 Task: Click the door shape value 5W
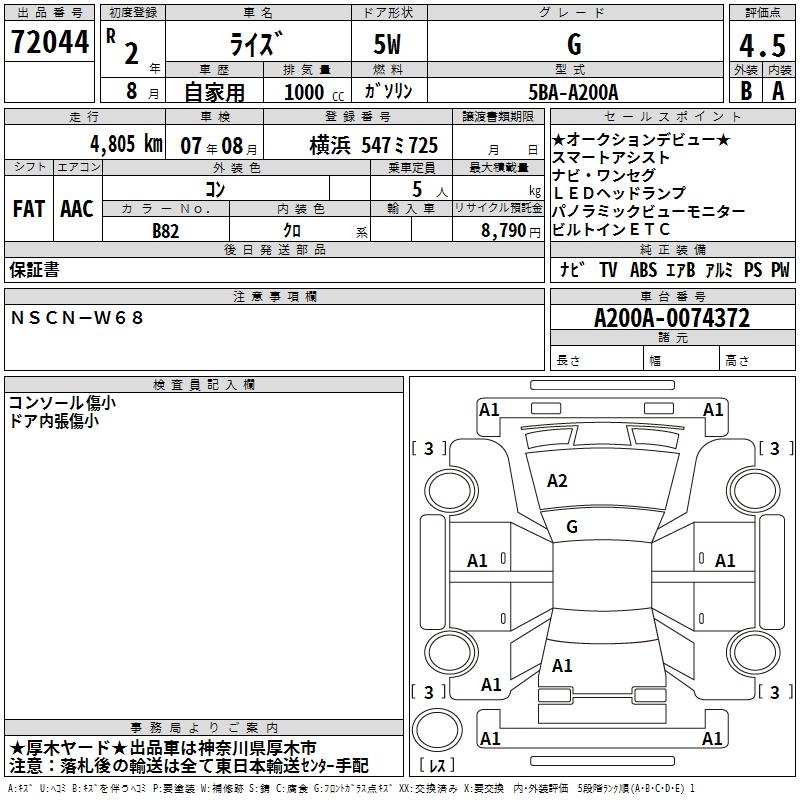388,44
